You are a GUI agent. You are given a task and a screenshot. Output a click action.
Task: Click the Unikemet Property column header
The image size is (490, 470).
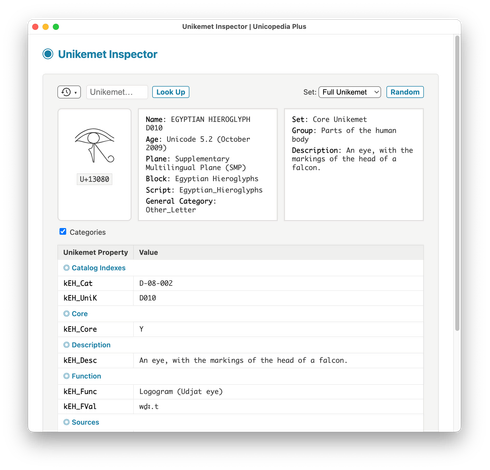pos(96,252)
